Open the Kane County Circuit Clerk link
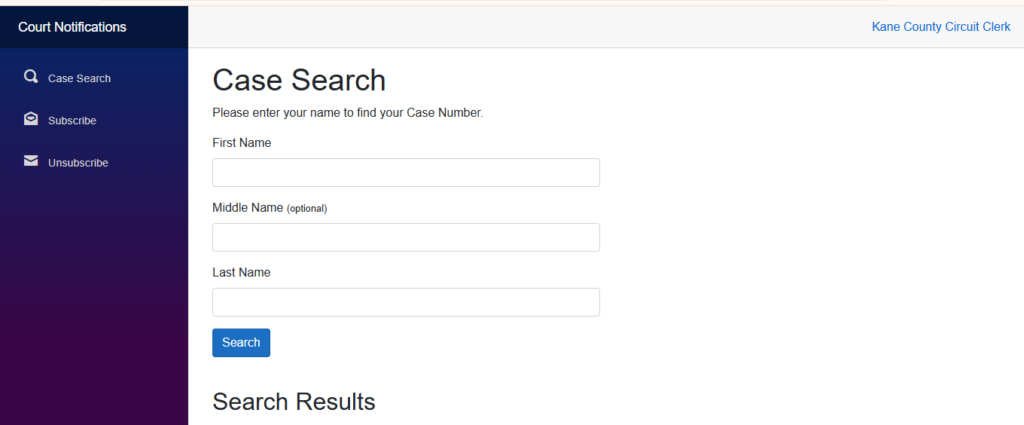The image size is (1024, 425). point(941,27)
